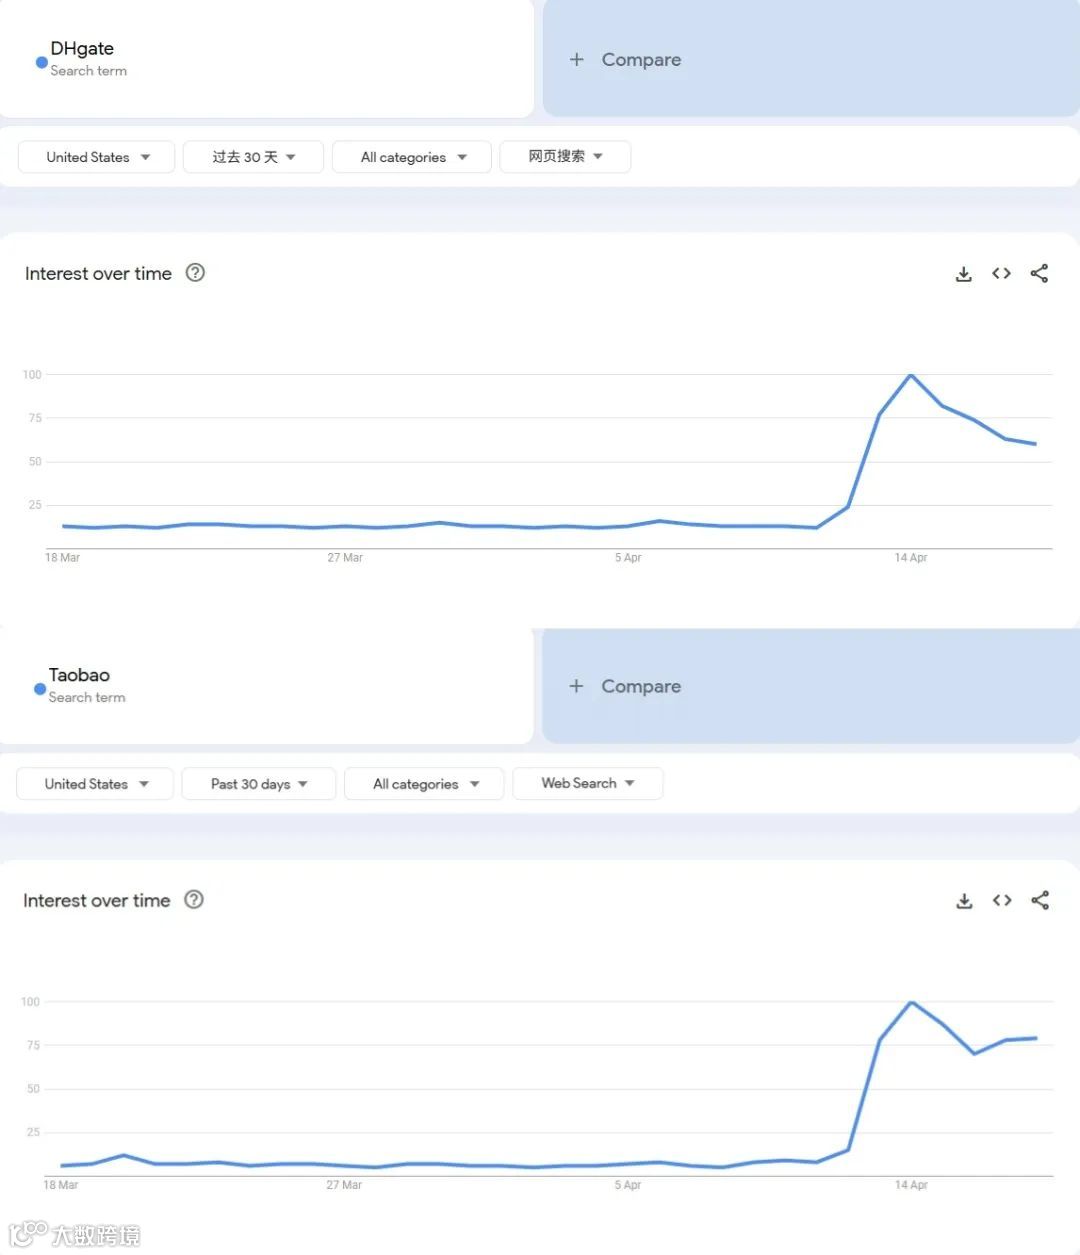Click the 27 Mar label on DHgate chart
The height and width of the screenshot is (1255, 1080).
[345, 558]
